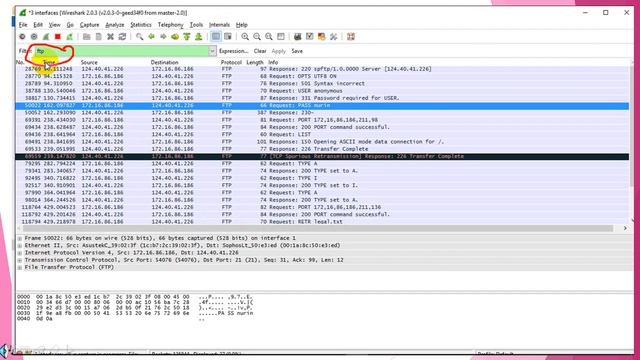Select packet 'Request: RETR legal.txt'
Screen dimensions: 640x360
click(x=322, y=222)
